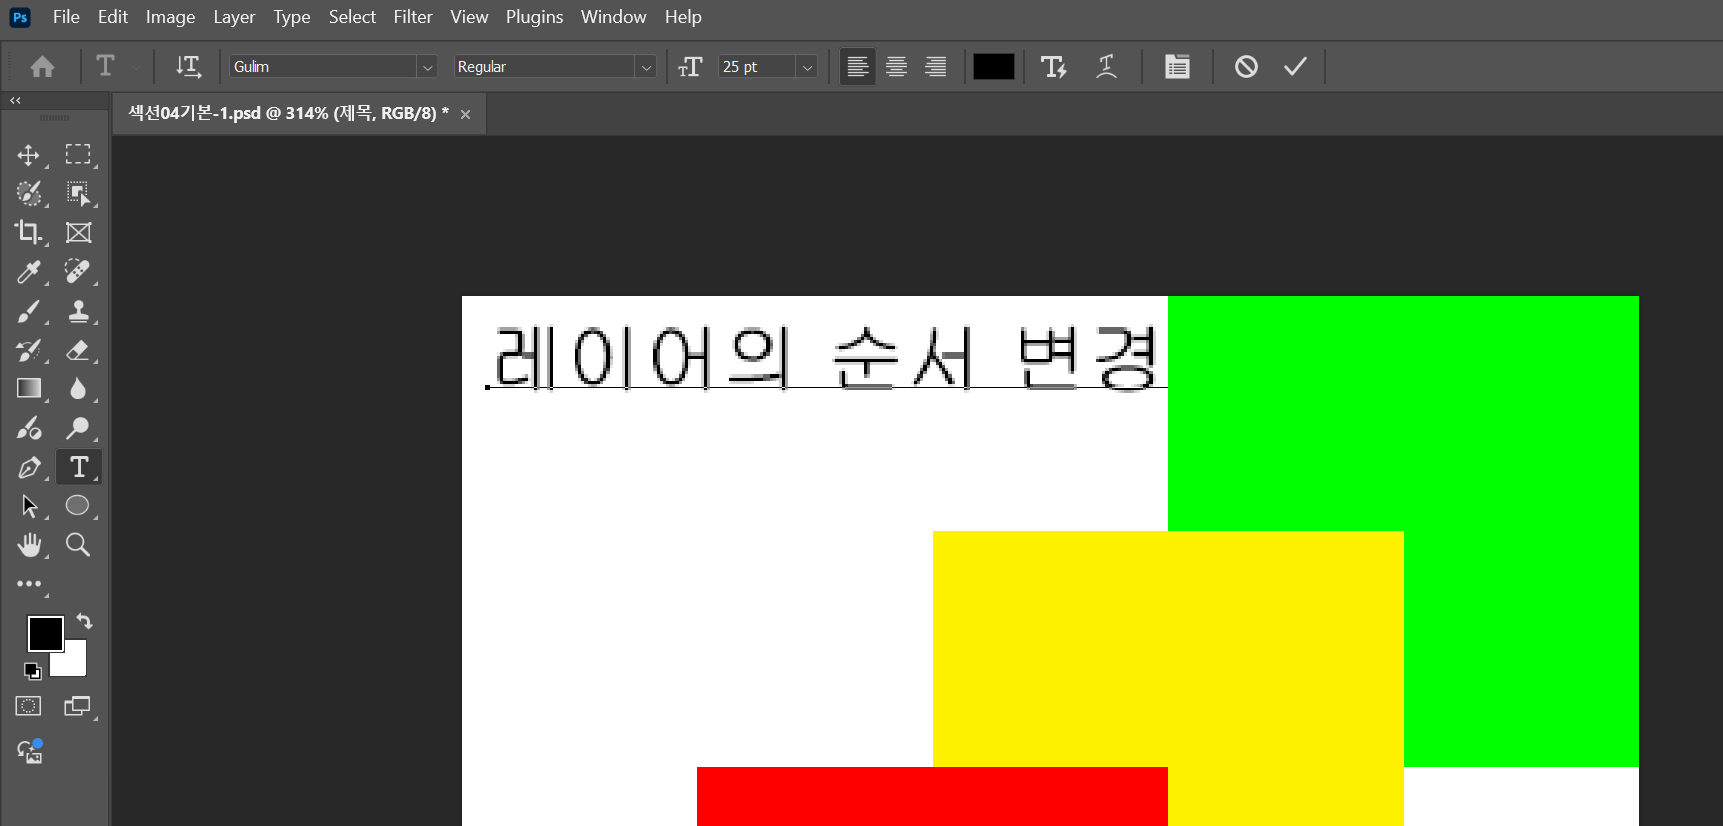Select the Zoom tool
1723x826 pixels.
tap(78, 545)
